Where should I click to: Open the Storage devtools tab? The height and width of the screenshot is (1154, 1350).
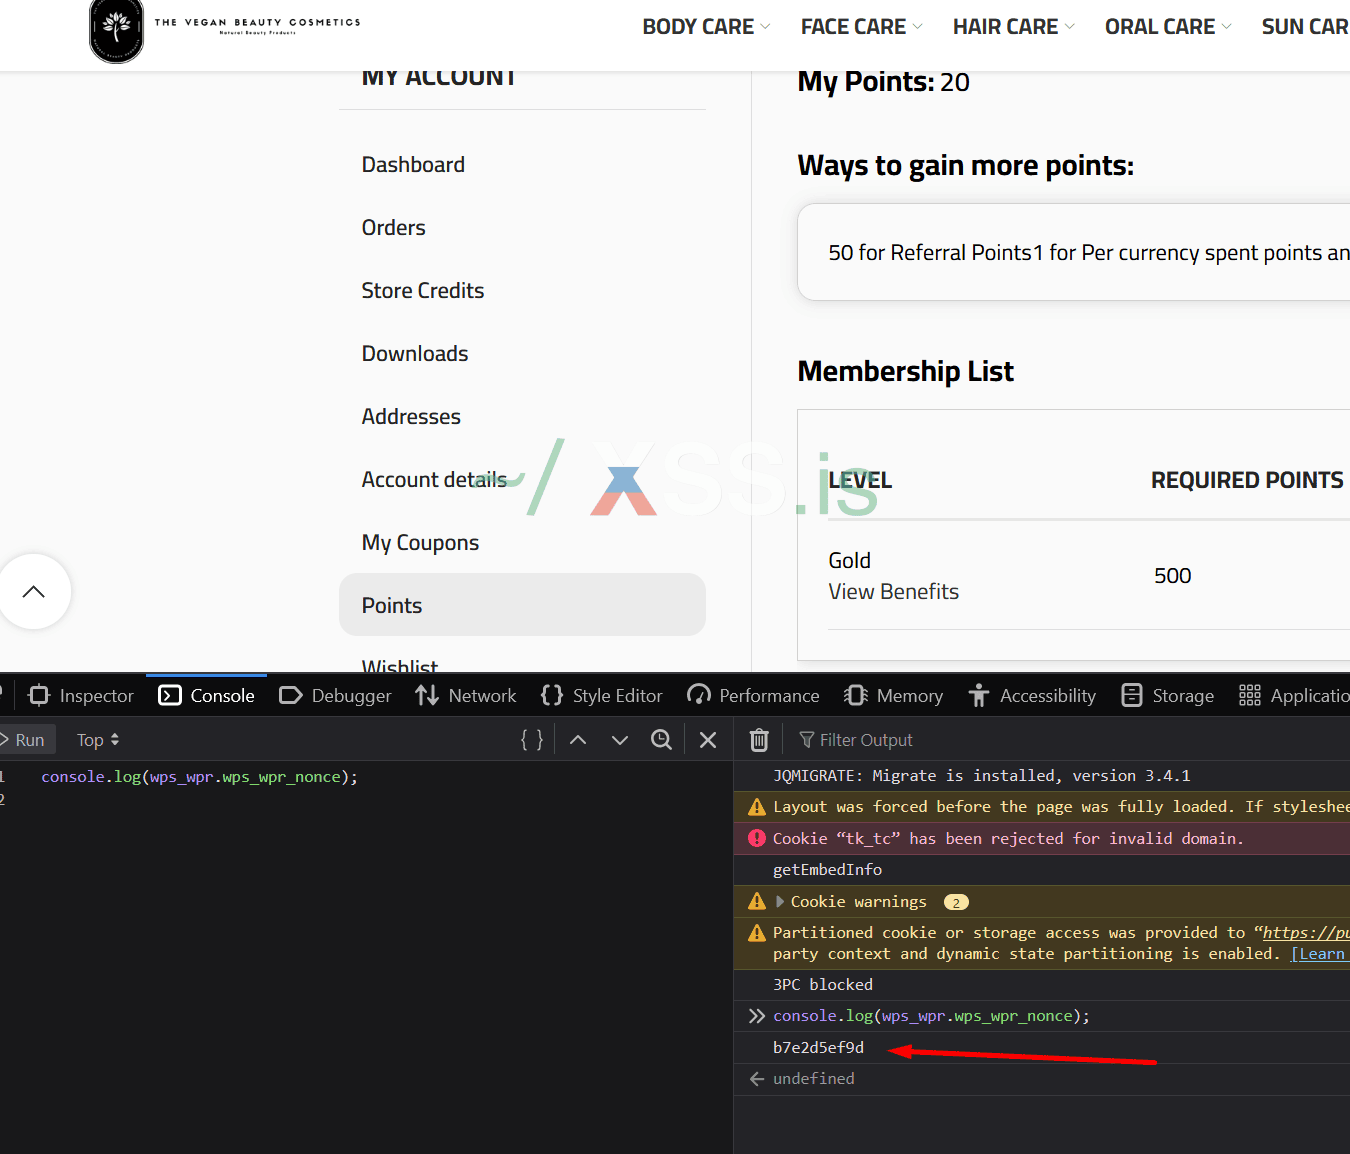1168,696
